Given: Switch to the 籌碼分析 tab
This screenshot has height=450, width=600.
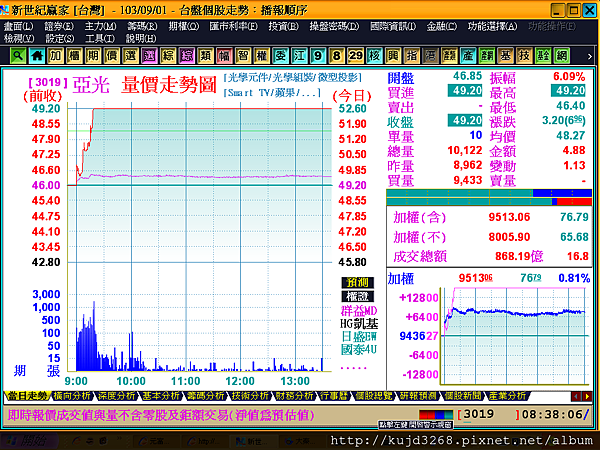Looking at the screenshot, I should point(205,396).
